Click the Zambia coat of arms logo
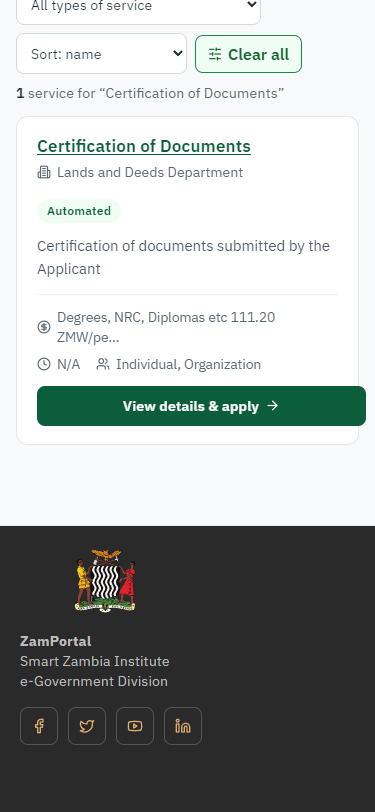The width and height of the screenshot is (375, 812). (106, 581)
